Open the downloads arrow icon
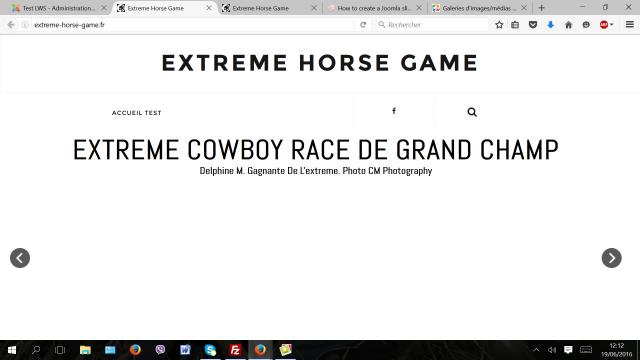Screen dimensions: 640x360 [x=550, y=25]
